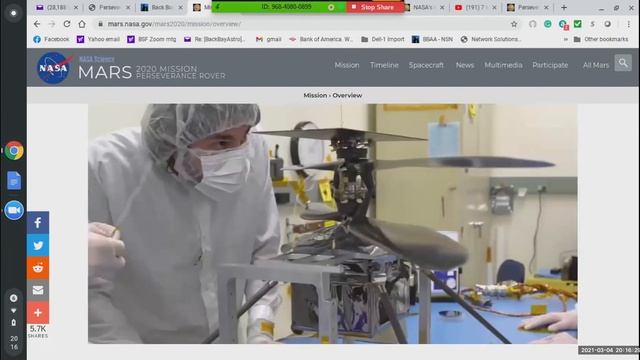Reload the current page
The image size is (640, 360).
(x=67, y=24)
